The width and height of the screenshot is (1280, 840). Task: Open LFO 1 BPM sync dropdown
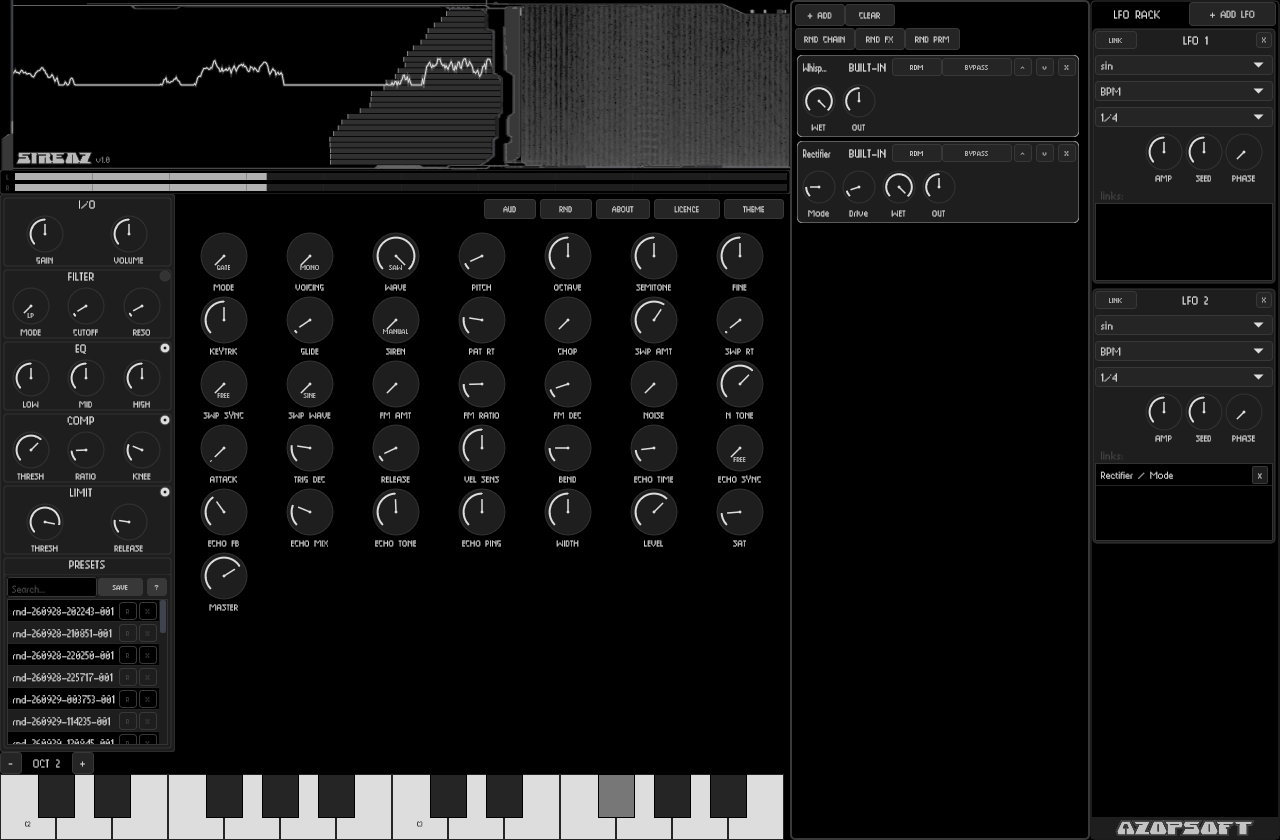tap(1183, 91)
